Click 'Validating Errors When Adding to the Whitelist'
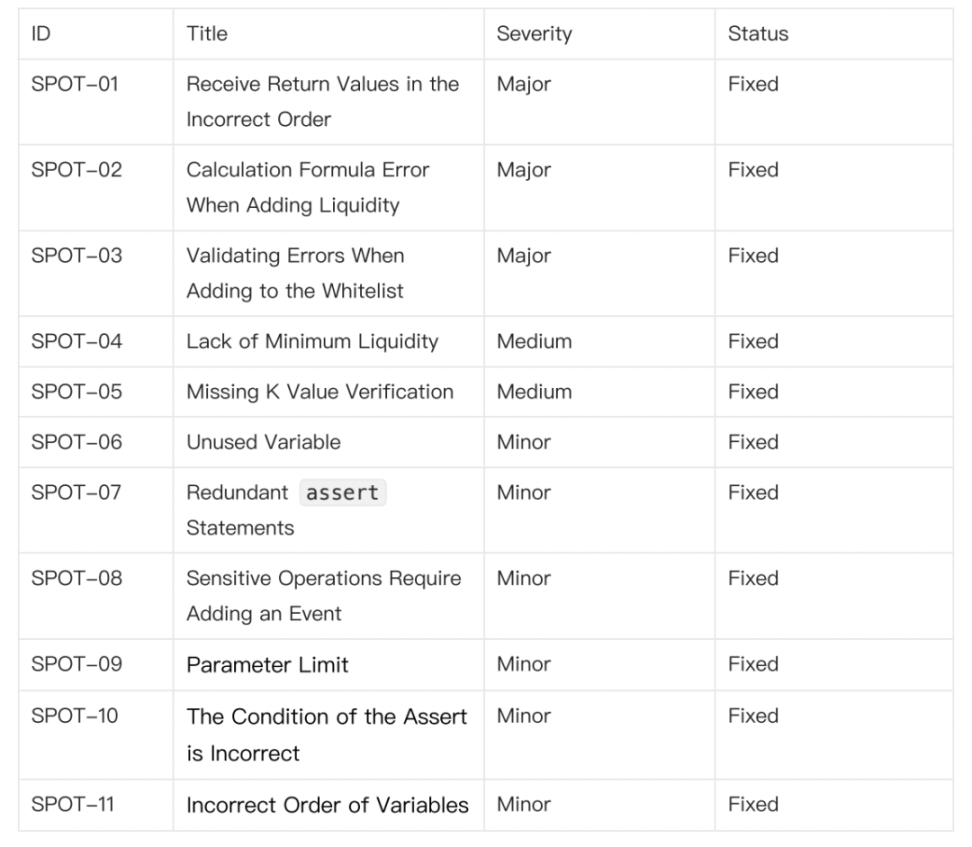Screen dimensions: 972x847 click(x=295, y=272)
